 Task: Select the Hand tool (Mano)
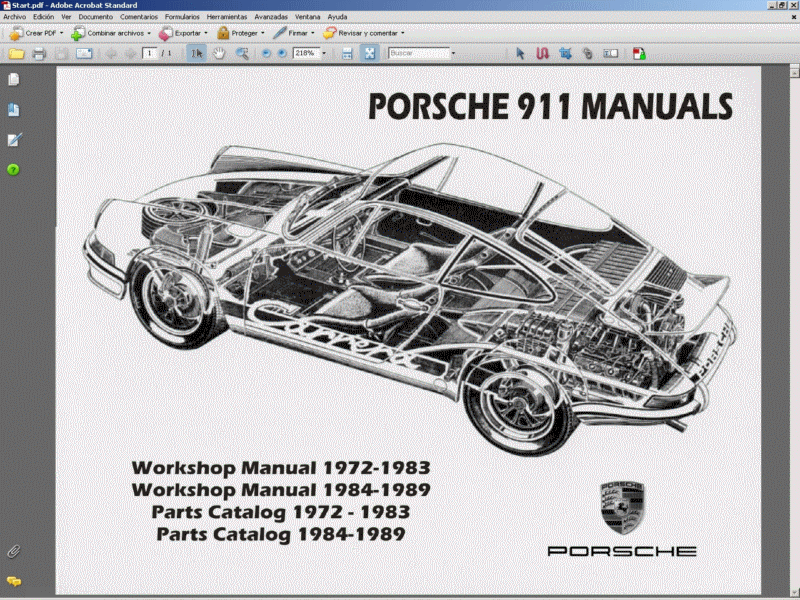click(x=220, y=54)
